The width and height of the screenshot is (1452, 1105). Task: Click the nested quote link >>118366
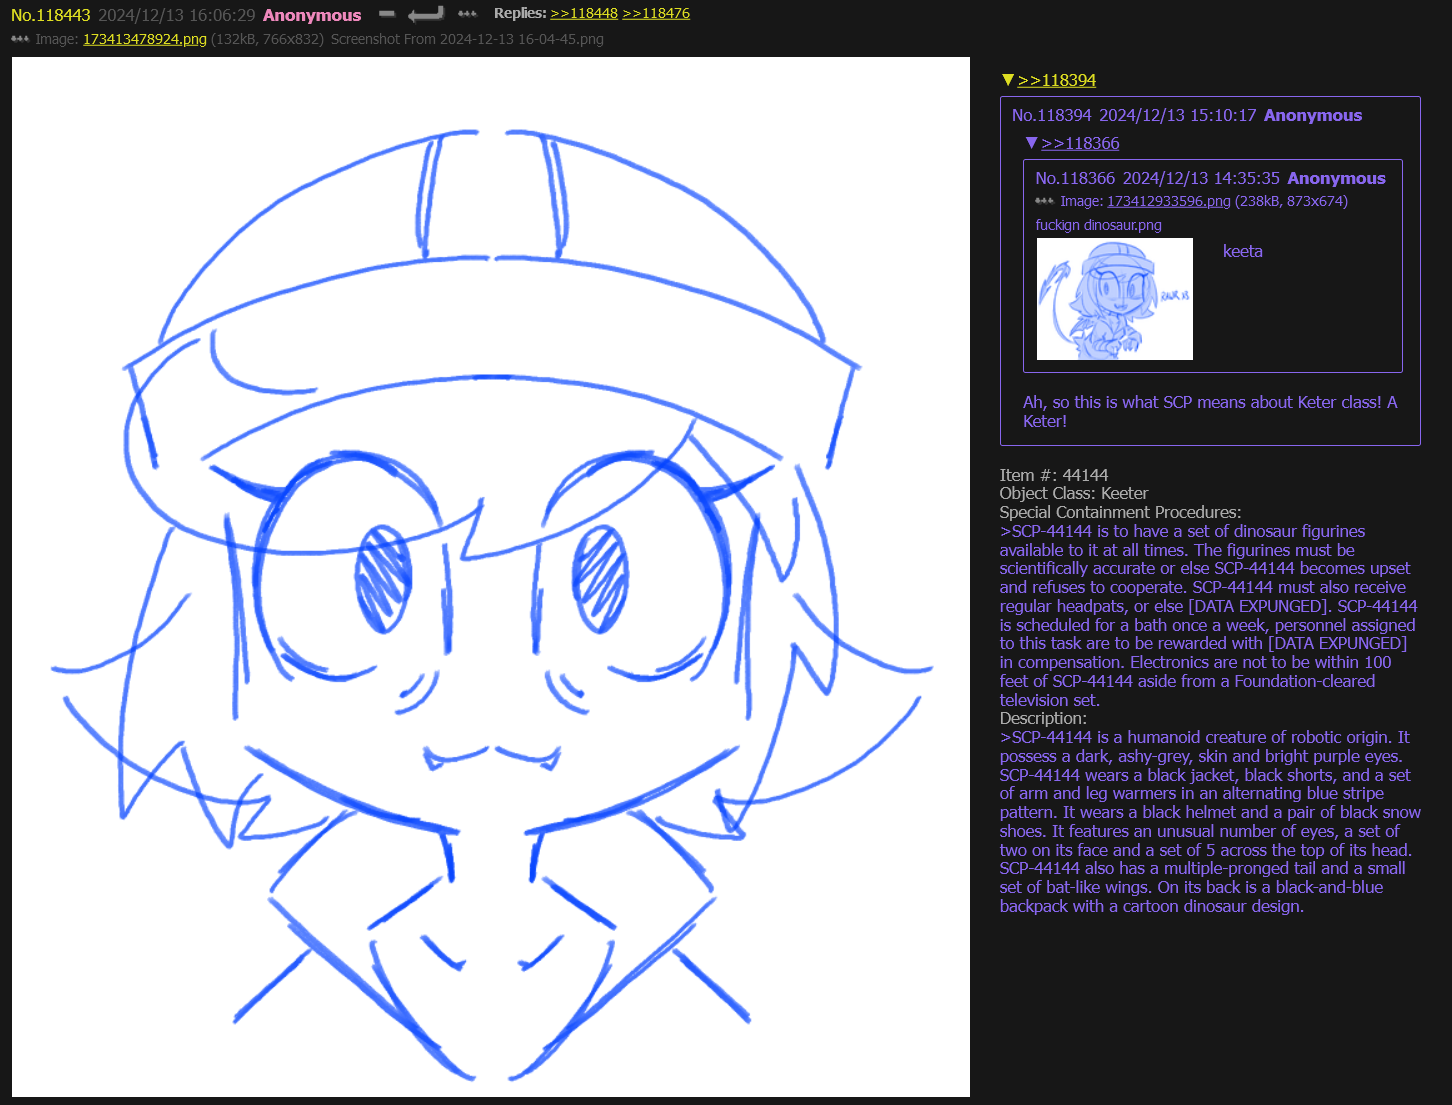1080,143
